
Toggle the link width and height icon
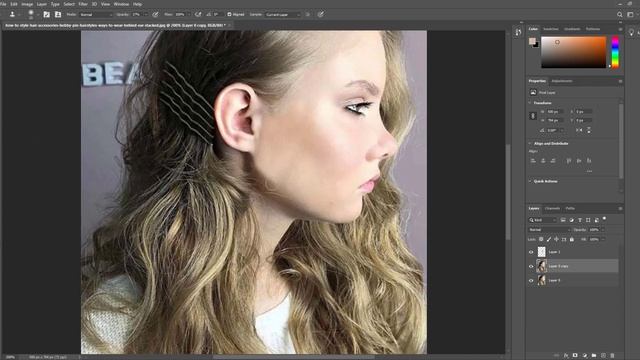pos(533,116)
